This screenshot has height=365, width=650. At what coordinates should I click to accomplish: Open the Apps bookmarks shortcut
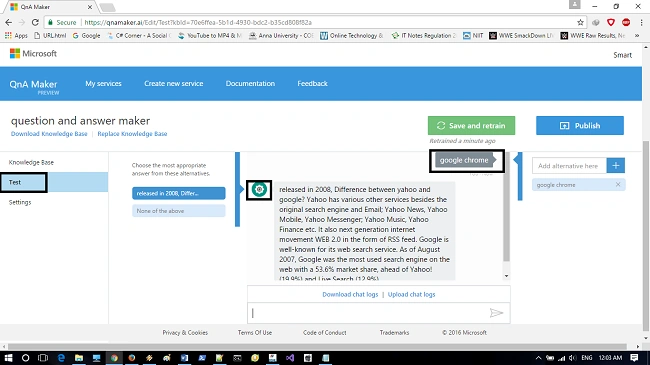(x=16, y=36)
